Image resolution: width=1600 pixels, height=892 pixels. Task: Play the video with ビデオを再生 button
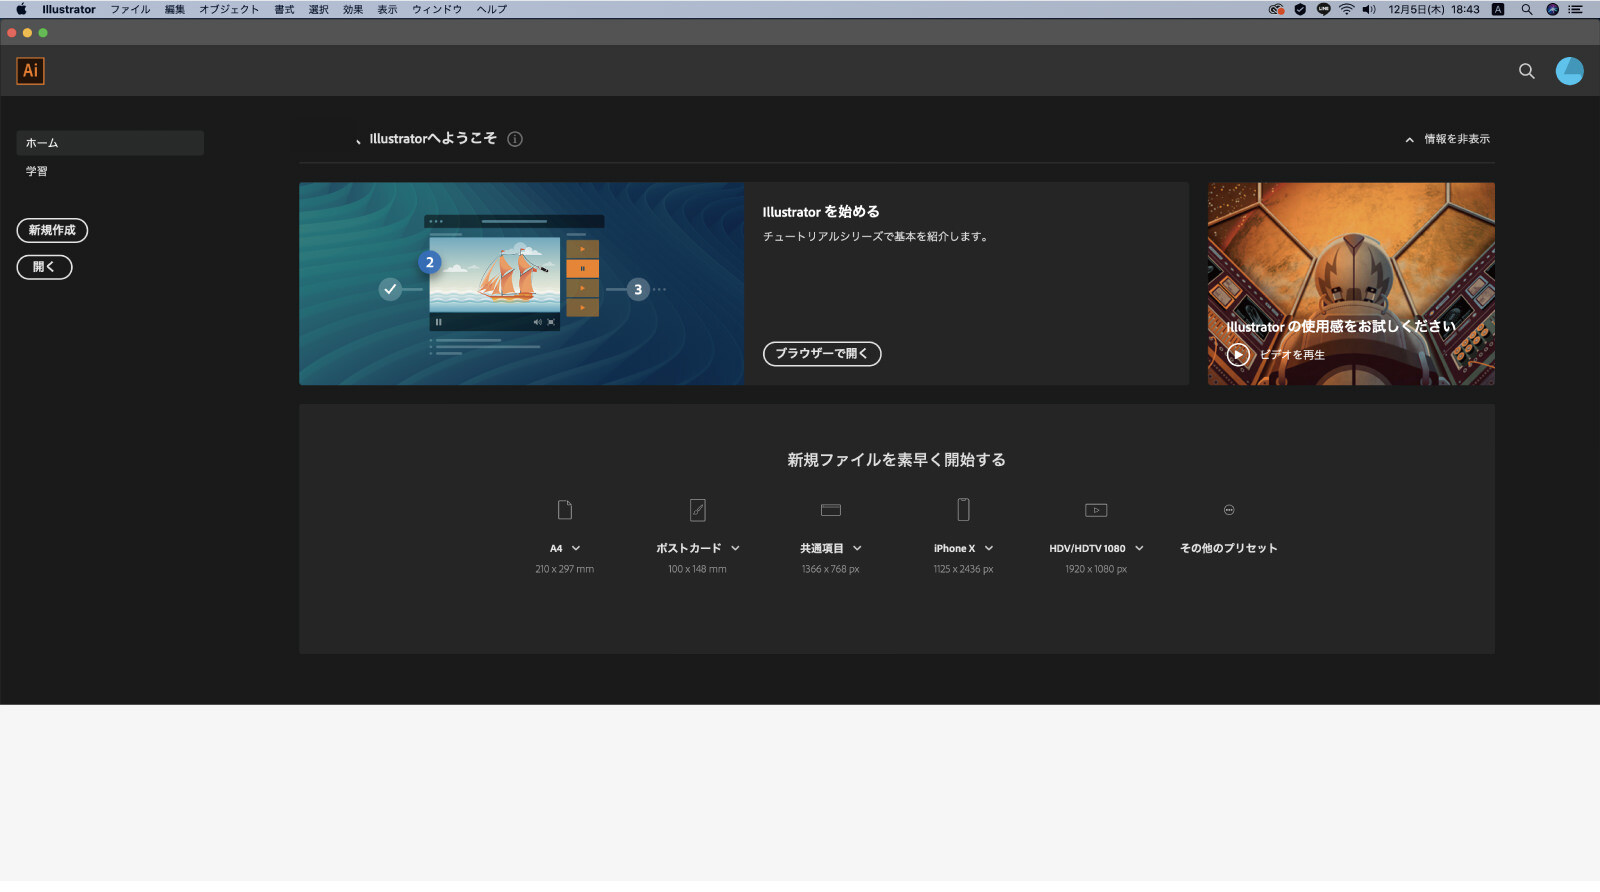1238,355
